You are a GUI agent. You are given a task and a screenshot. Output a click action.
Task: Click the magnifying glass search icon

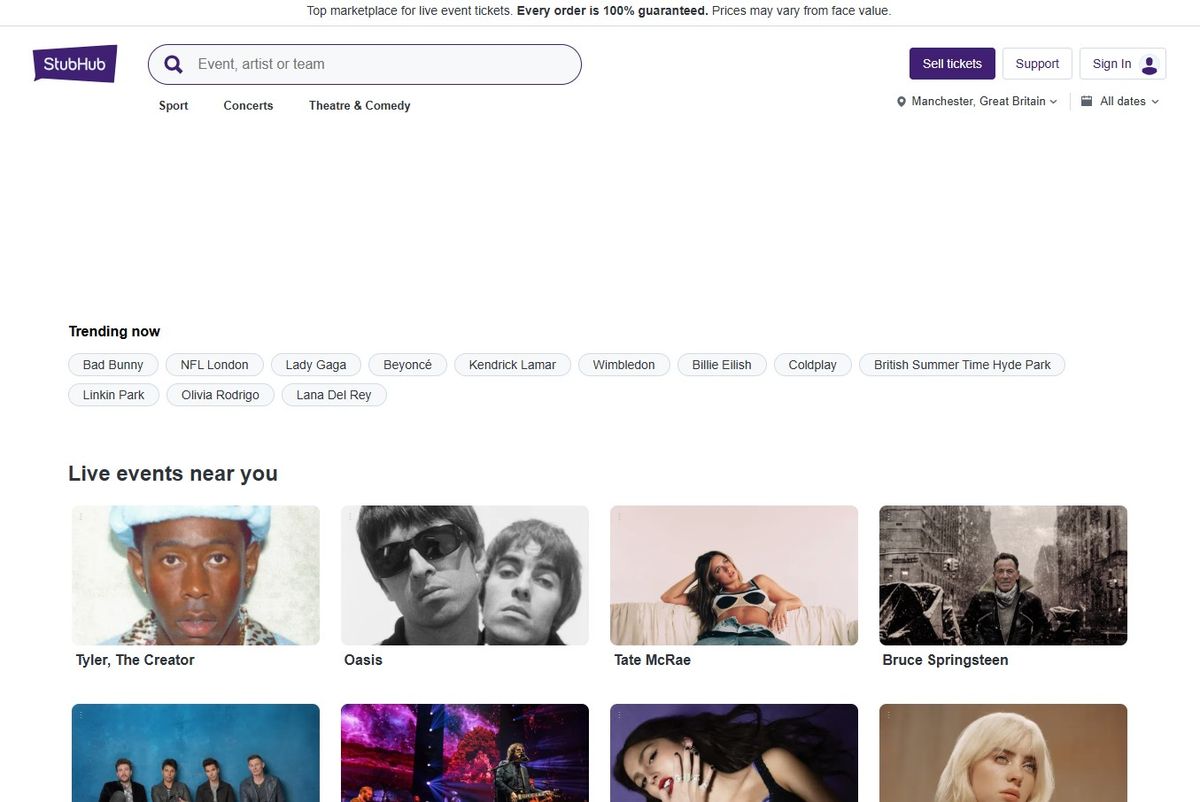pos(174,64)
